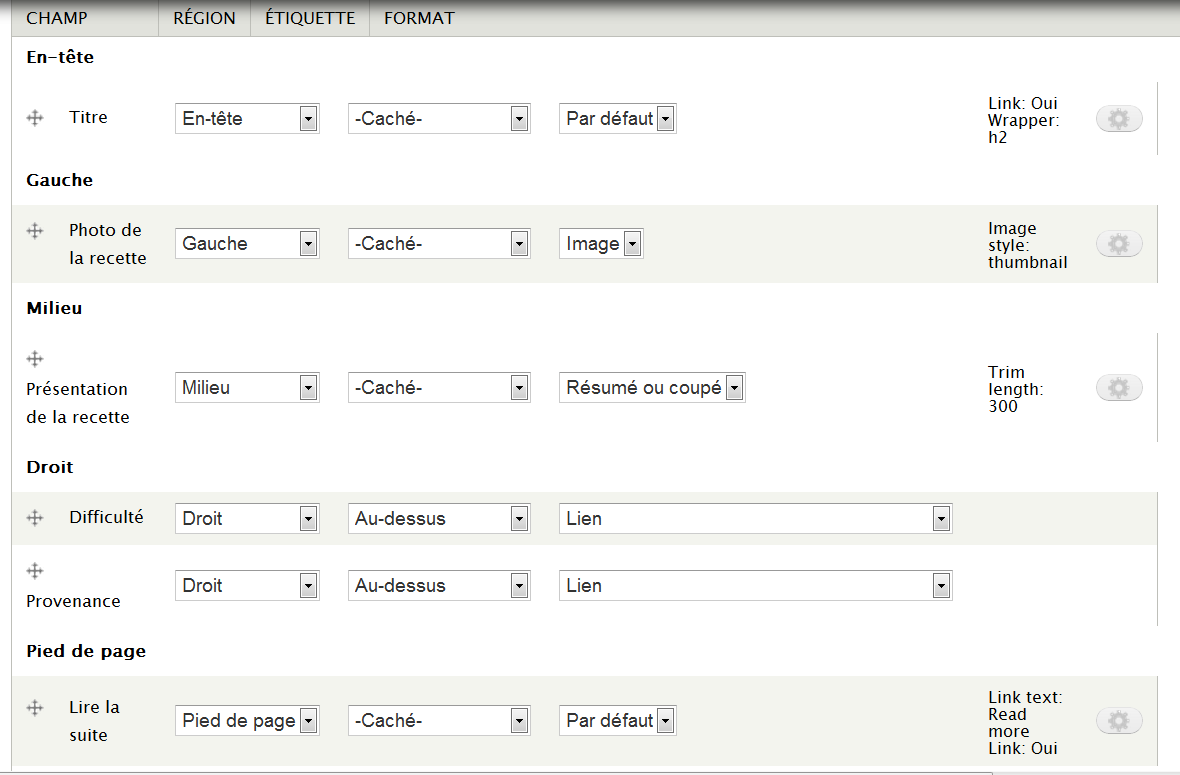Open the Titre region dropdown showing En-tête
1180x775 pixels.
click(247, 119)
